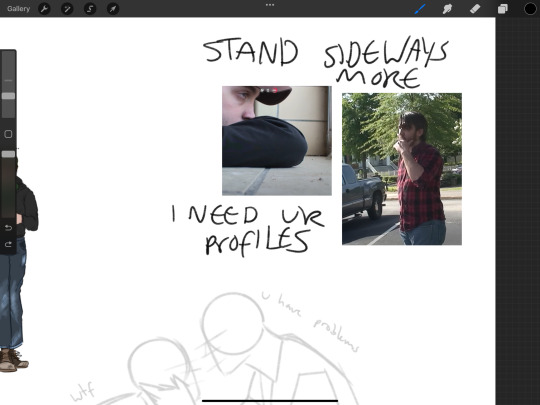This screenshot has width=540, height=405.
Task: Tap the faint 'wtf' sketch note
Action: (82, 392)
